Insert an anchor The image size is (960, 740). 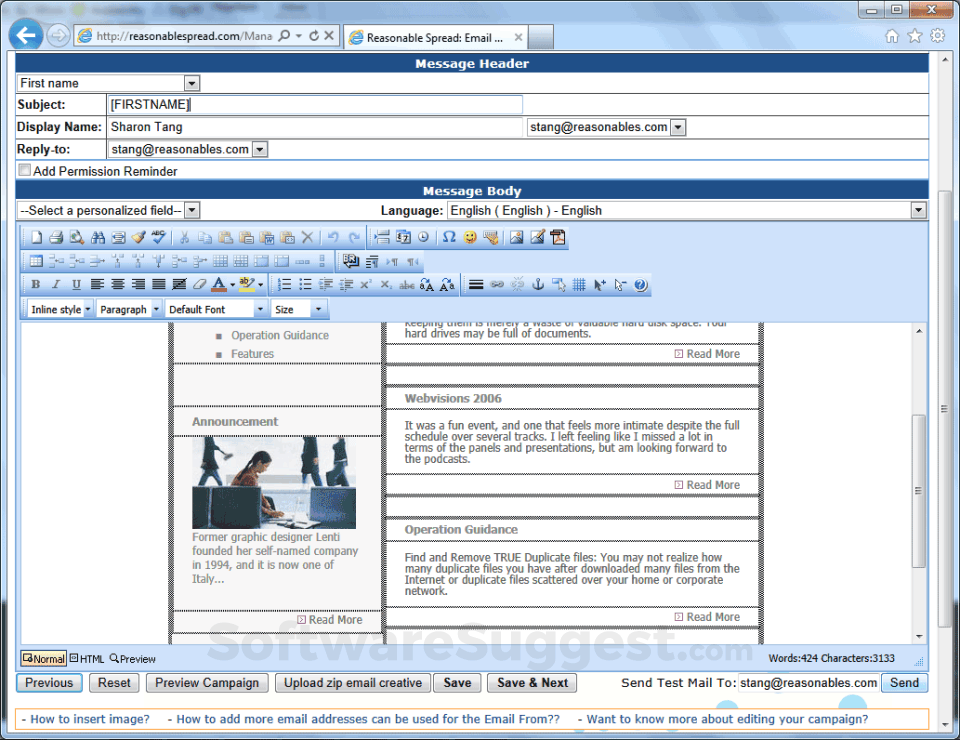click(538, 285)
